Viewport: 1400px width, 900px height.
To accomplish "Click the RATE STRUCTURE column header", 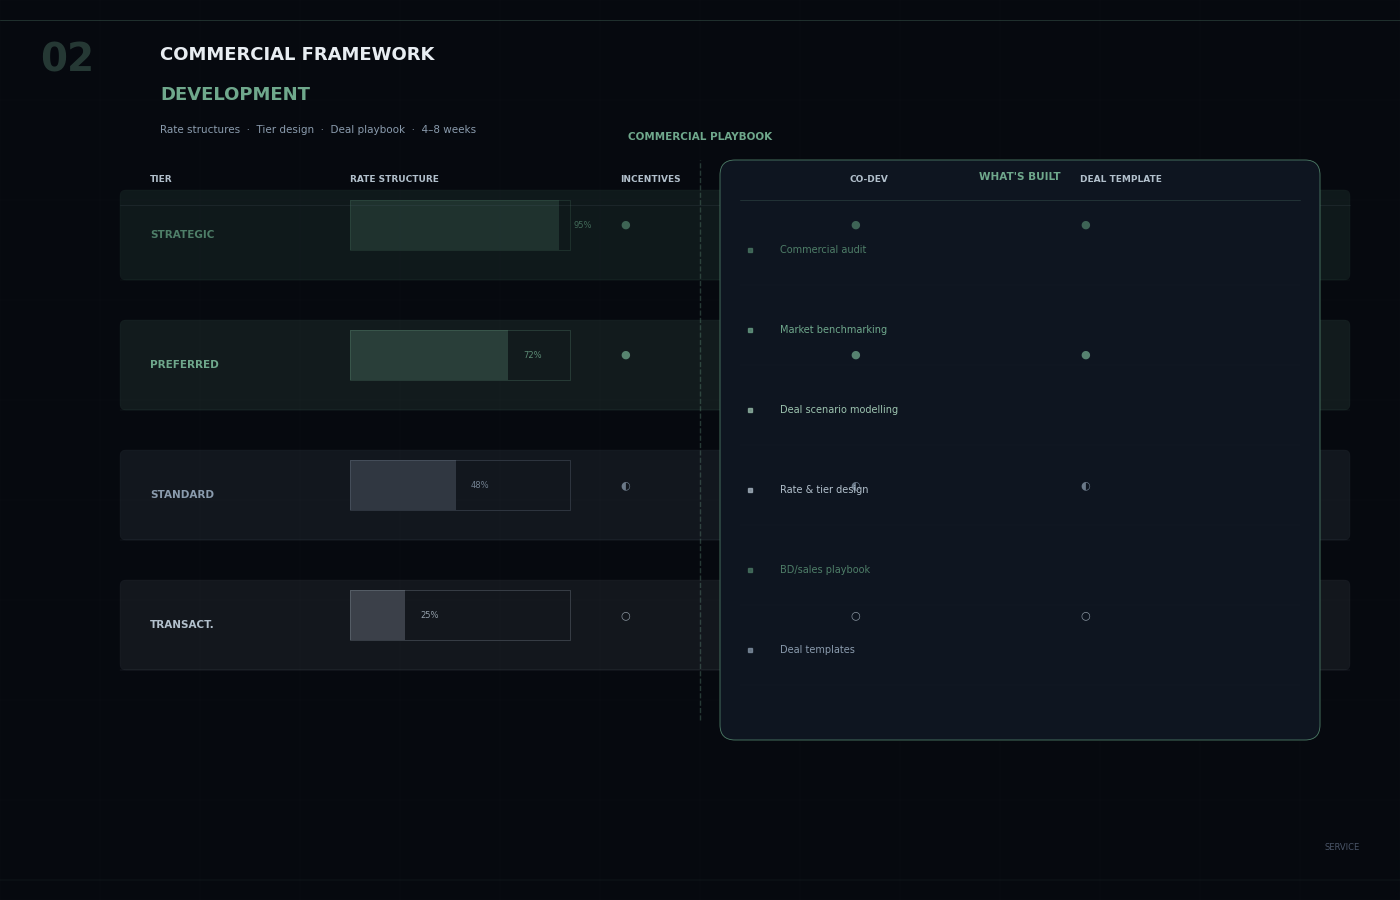I will [x=394, y=179].
